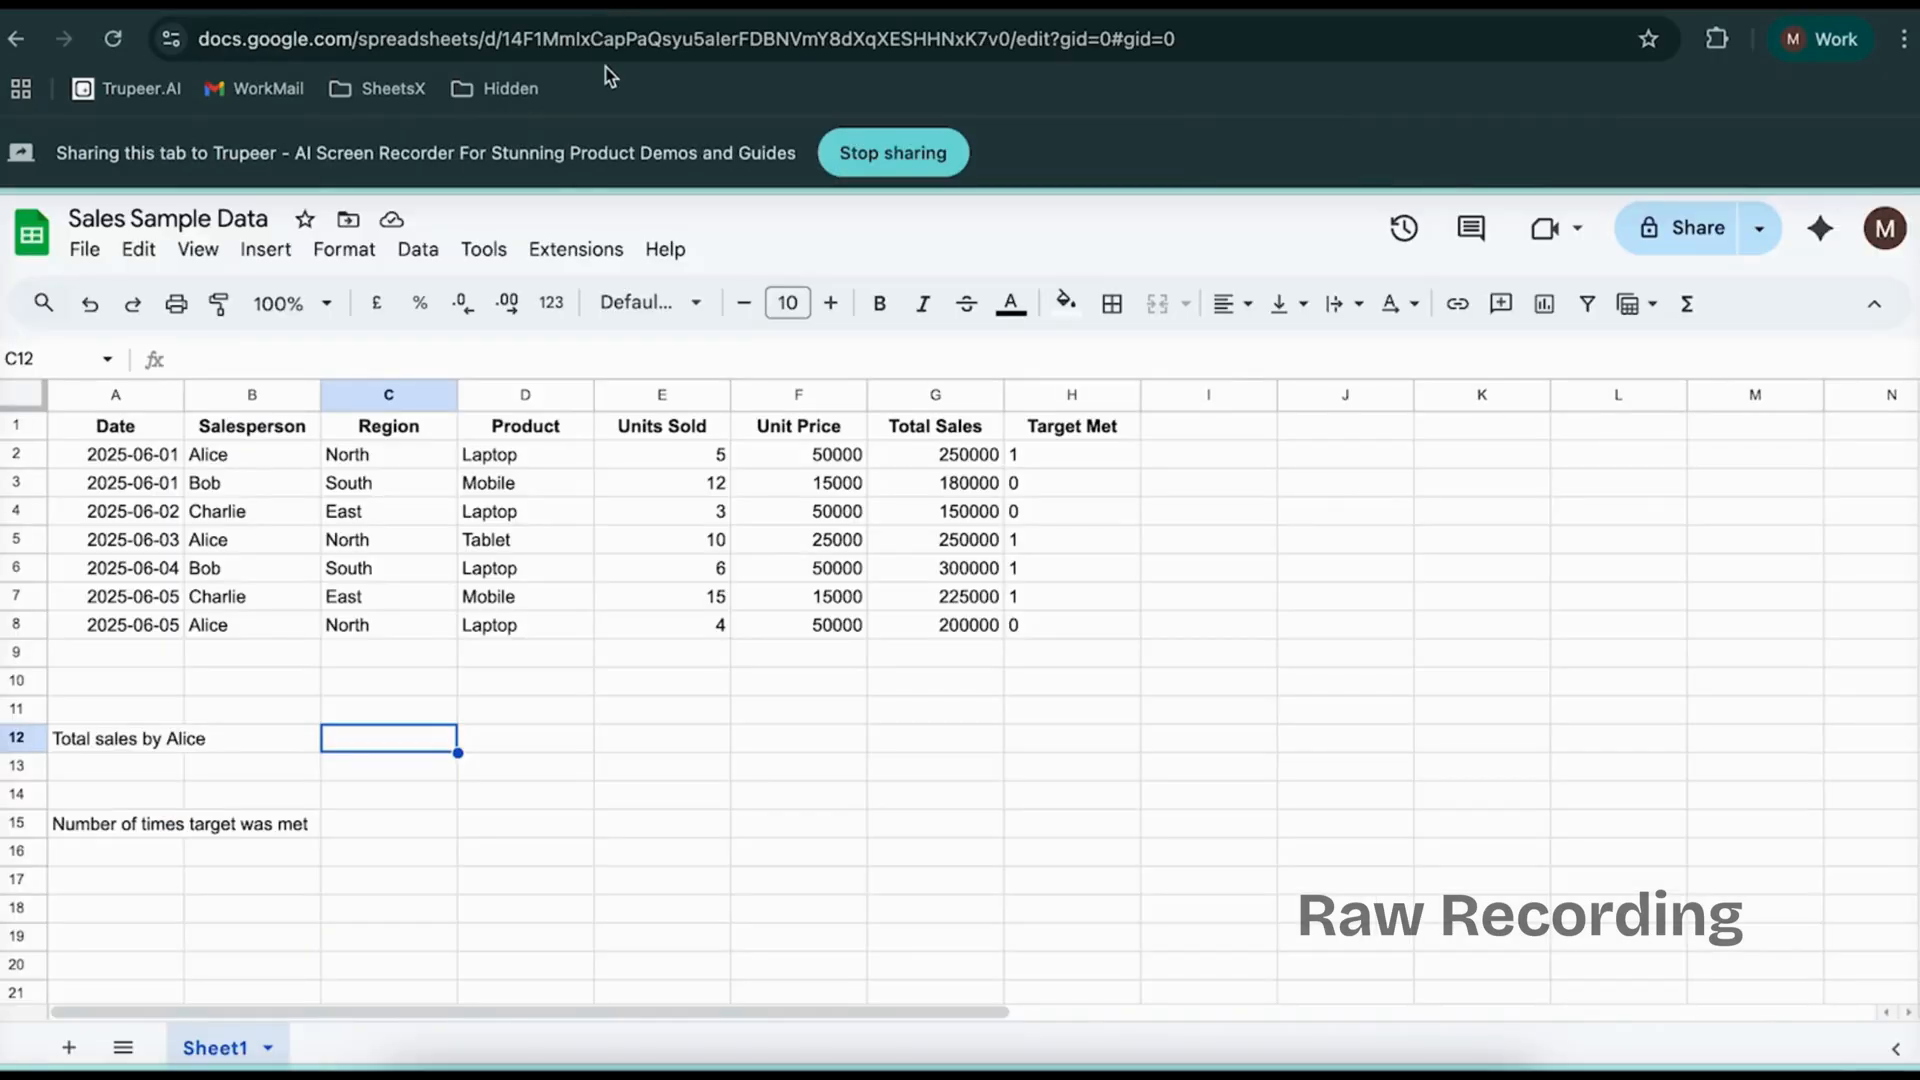Bookmark the page with the star icon
Image resolution: width=1920 pixels, height=1080 pixels.
1648,39
